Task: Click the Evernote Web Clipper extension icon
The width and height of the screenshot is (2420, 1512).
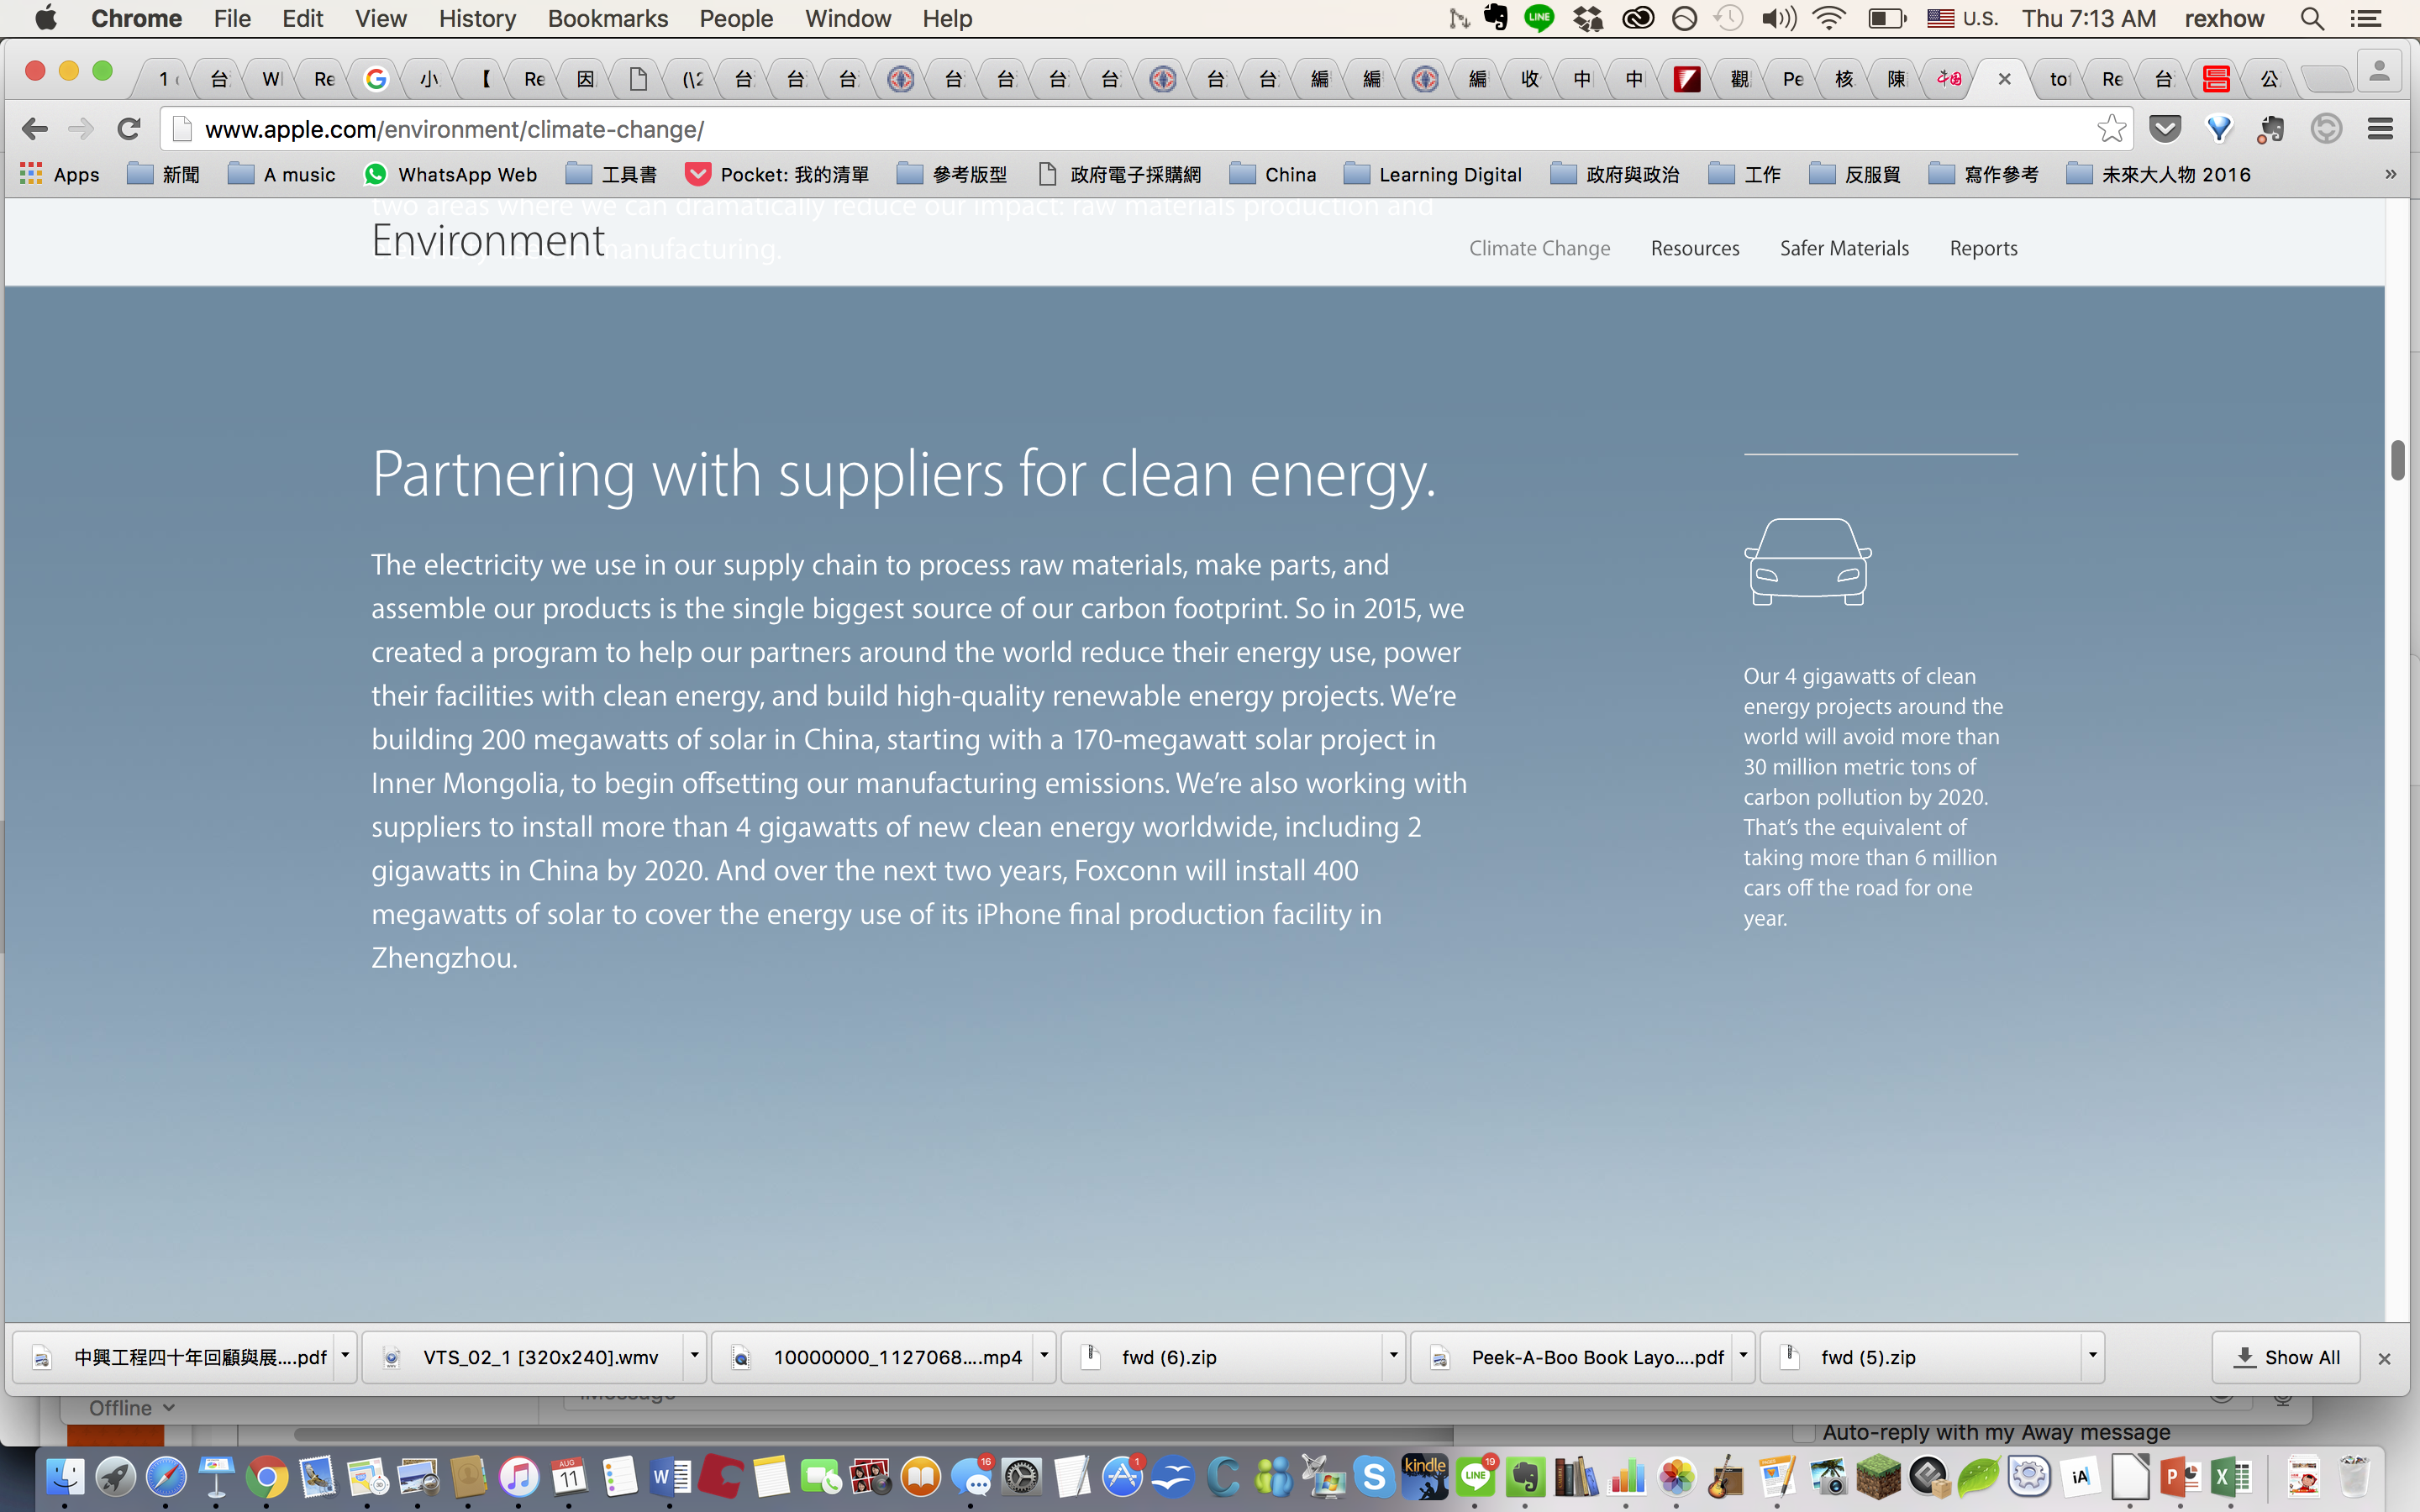Action: click(x=2271, y=129)
